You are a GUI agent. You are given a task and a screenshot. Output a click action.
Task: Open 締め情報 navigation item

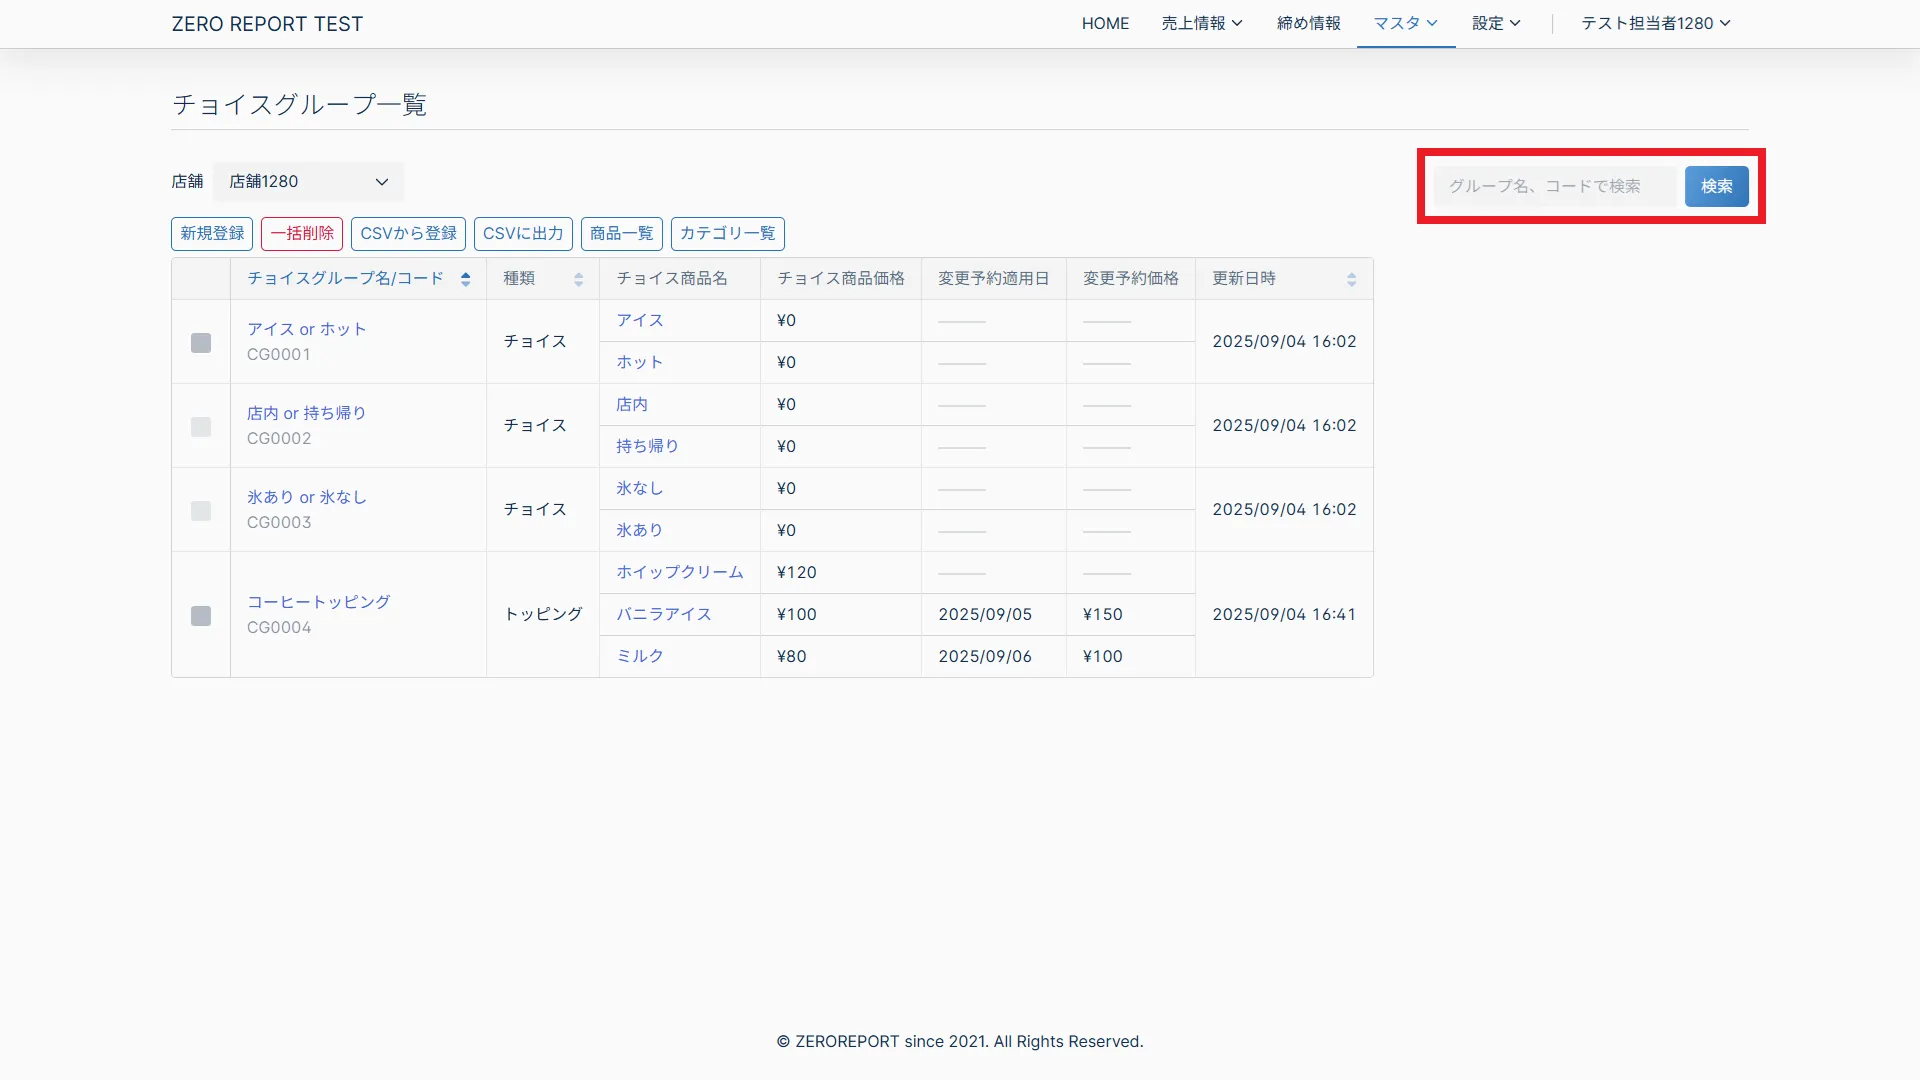click(1308, 23)
